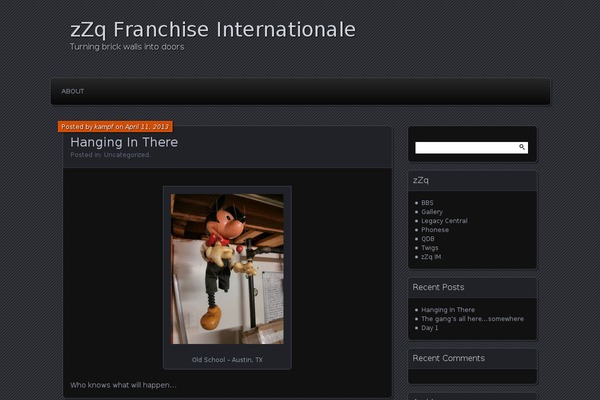This screenshot has height=400, width=600.
Task: Click the zZq widget heading
Action: pyautogui.click(x=421, y=180)
